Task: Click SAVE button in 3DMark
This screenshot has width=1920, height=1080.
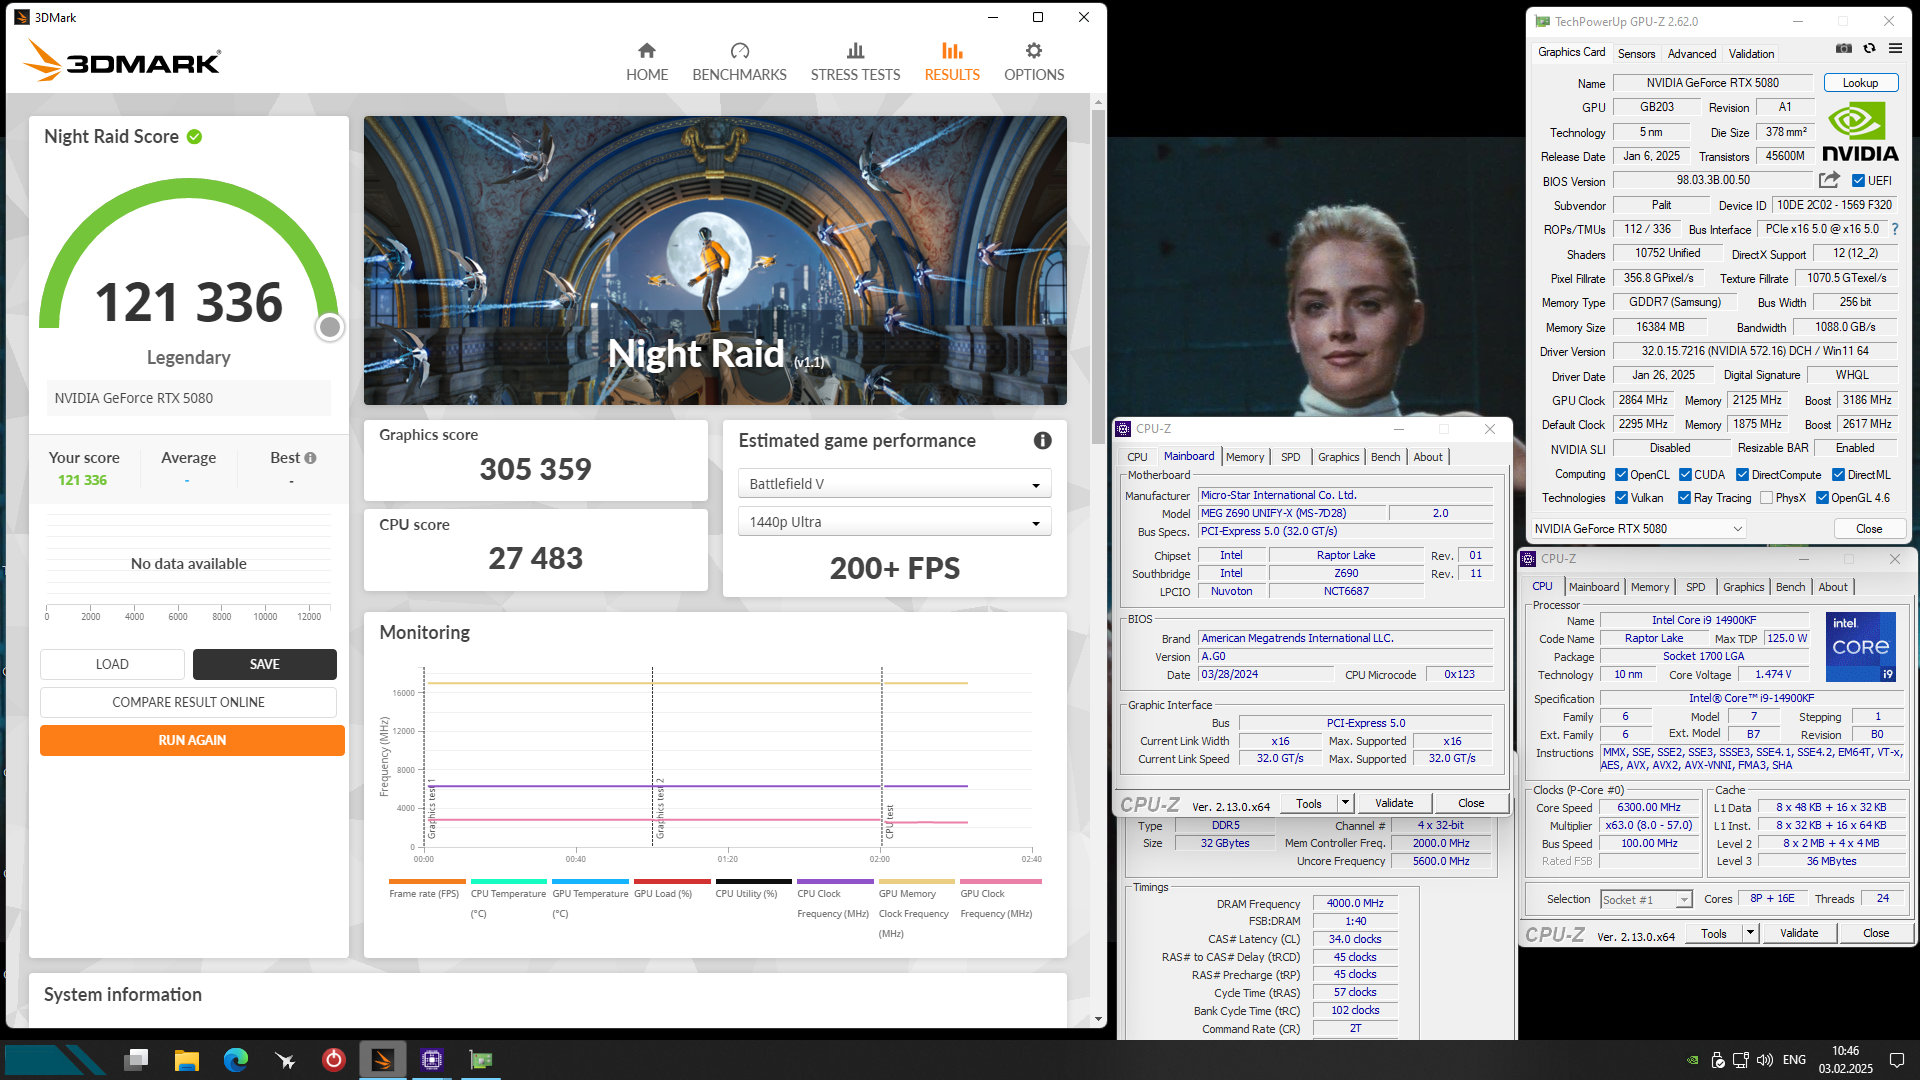Action: pyautogui.click(x=265, y=664)
